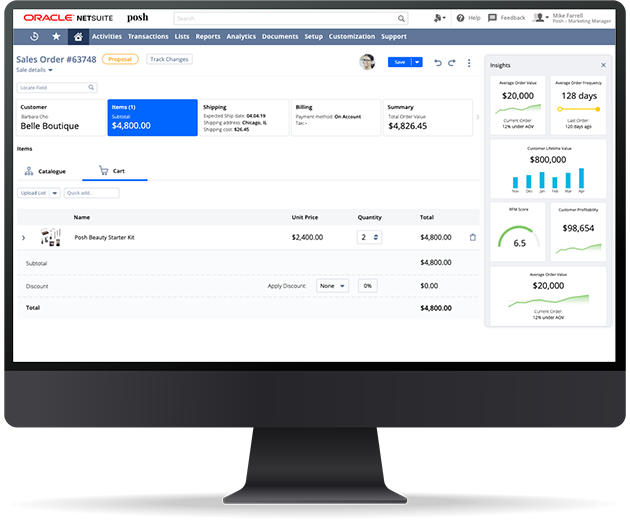Image resolution: width=630 pixels, height=520 pixels.
Task: Open the Analytics menu
Action: (x=241, y=37)
